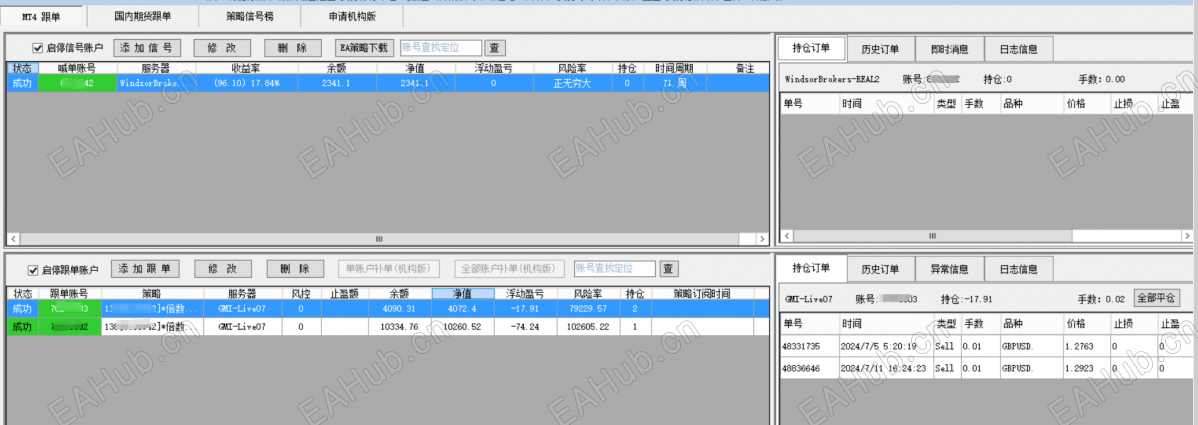Click 修改 button next to 添加信号
This screenshot has height=425, width=1198.
(x=222, y=47)
